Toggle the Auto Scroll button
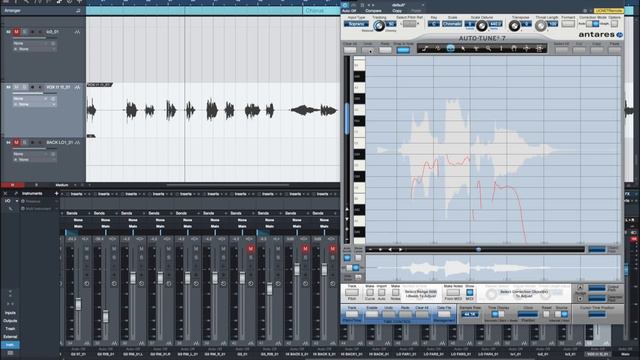The image size is (640, 360). (x=347, y=258)
